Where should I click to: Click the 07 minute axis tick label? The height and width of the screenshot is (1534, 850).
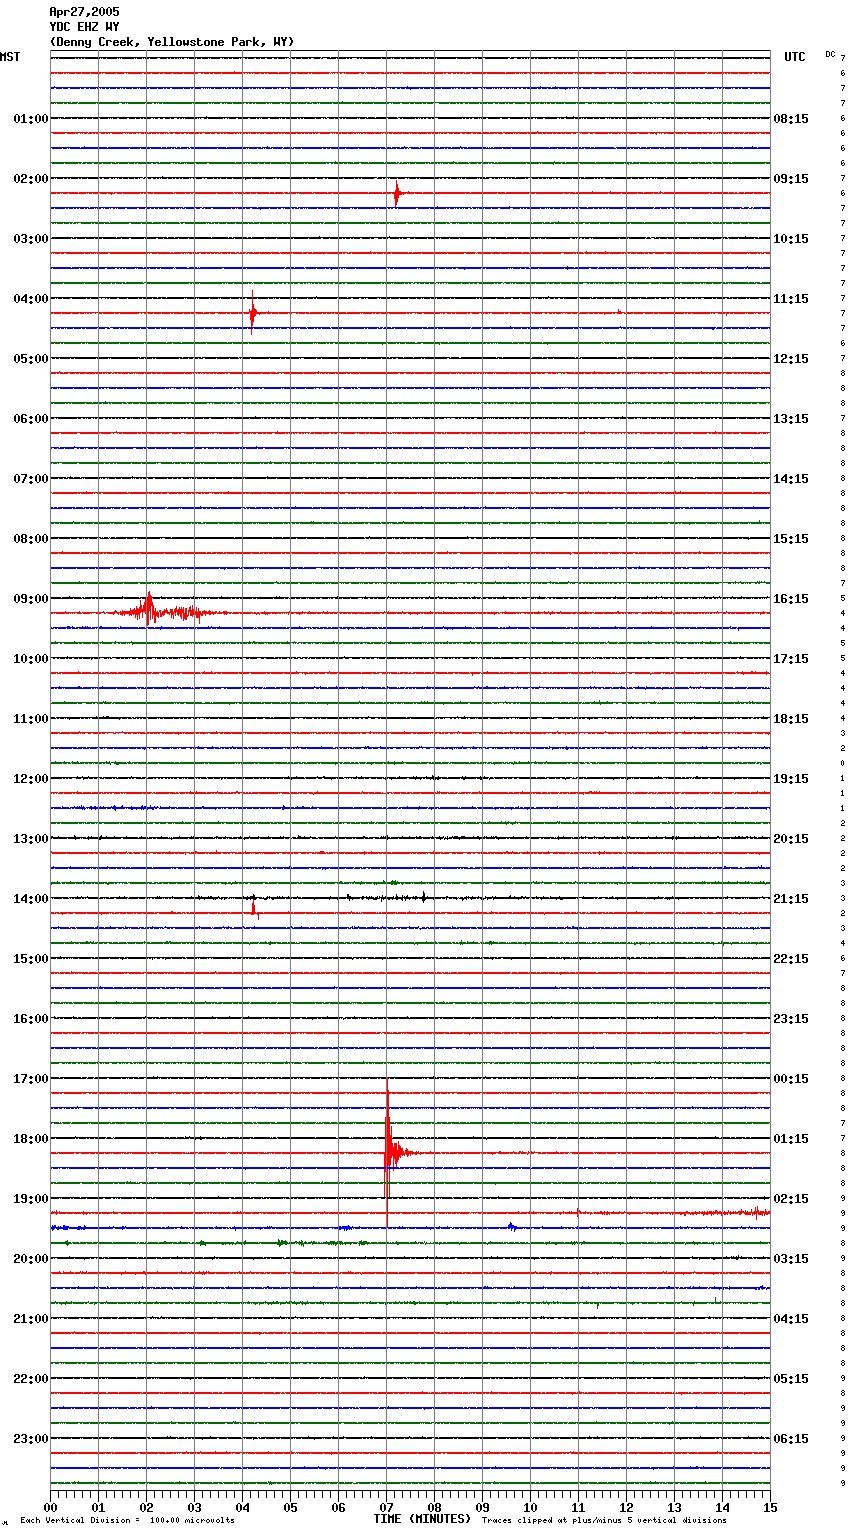click(x=386, y=1507)
